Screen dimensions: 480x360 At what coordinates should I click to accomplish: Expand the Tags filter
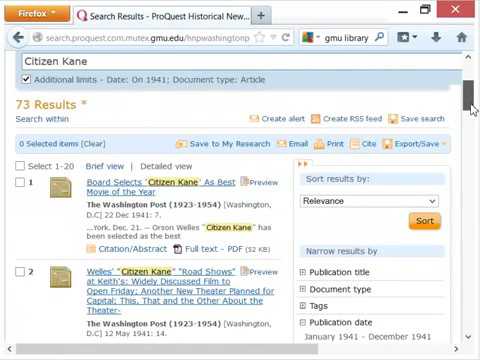click(x=302, y=306)
